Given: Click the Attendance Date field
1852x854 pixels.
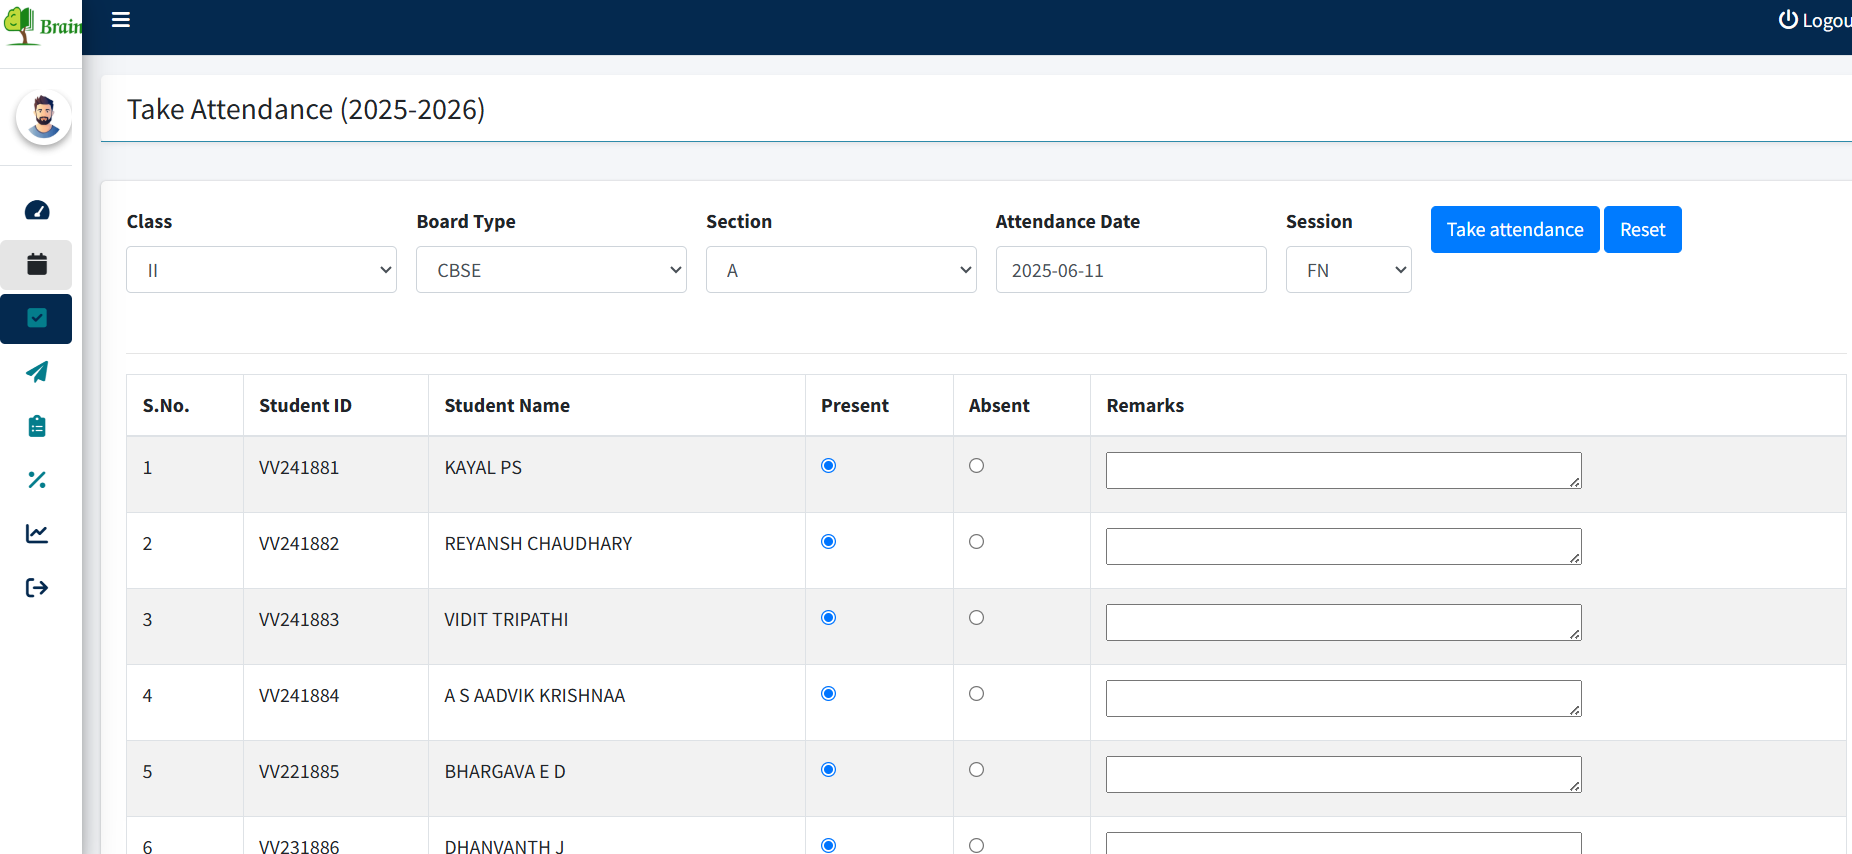Looking at the screenshot, I should [1130, 270].
